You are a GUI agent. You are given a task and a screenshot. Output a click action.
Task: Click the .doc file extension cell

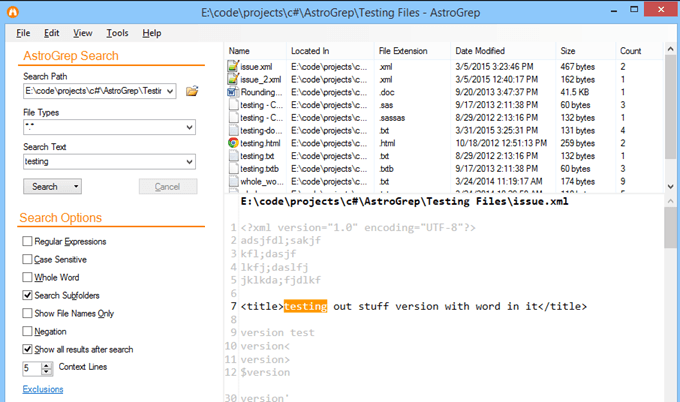[x=386, y=92]
